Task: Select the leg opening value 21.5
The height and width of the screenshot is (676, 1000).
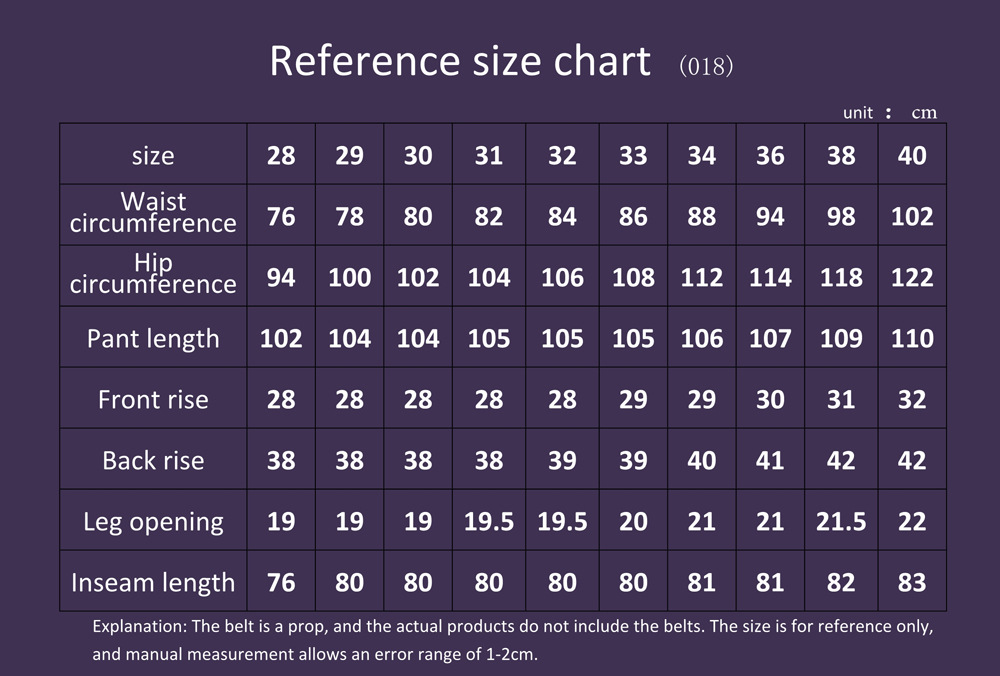Action: coord(841,521)
